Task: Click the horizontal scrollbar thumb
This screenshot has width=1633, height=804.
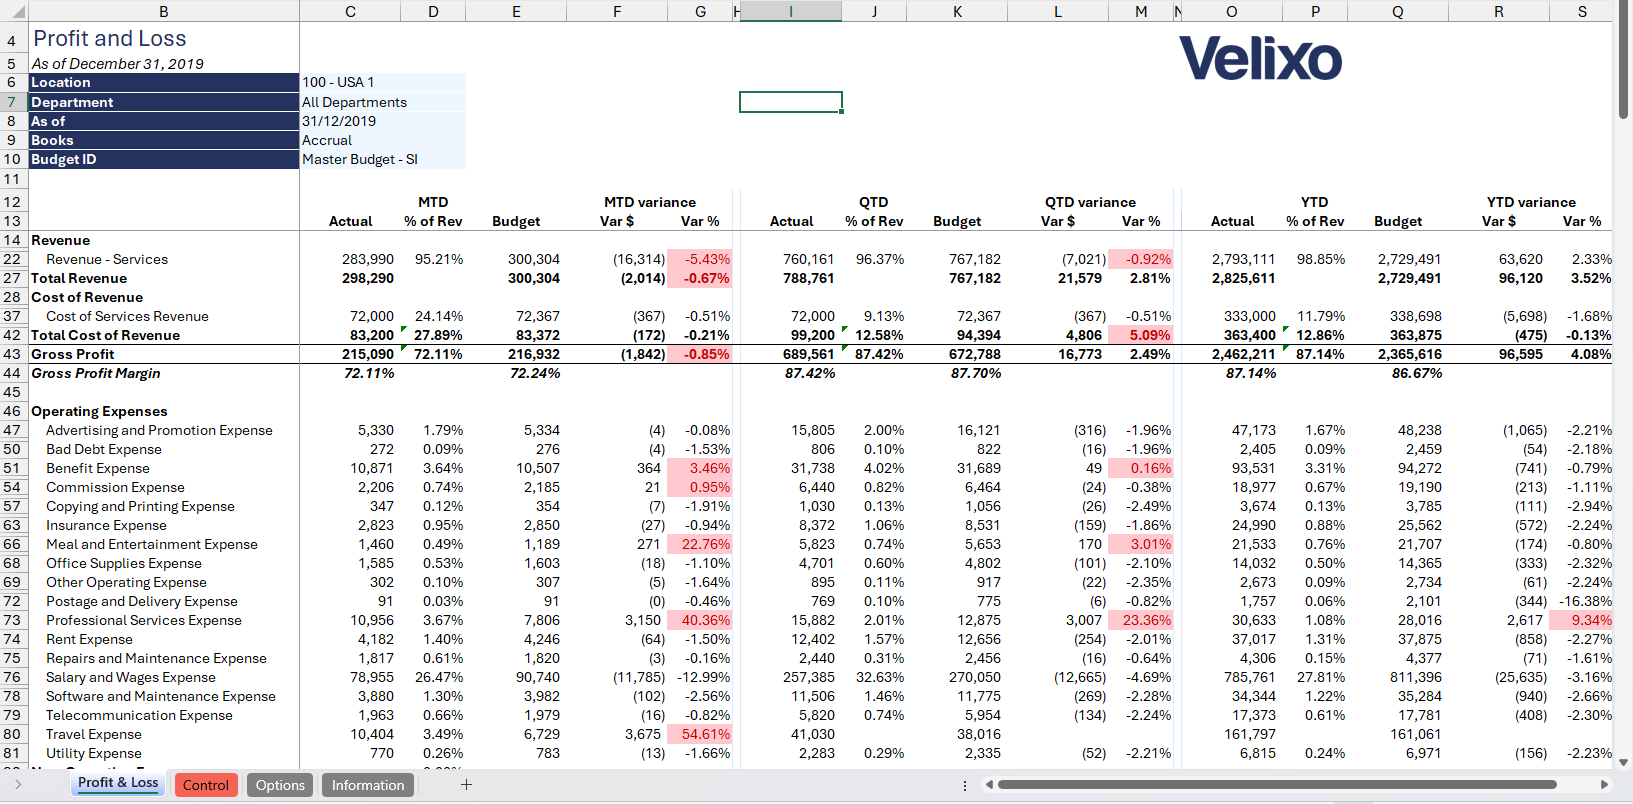Action: 1277,785
